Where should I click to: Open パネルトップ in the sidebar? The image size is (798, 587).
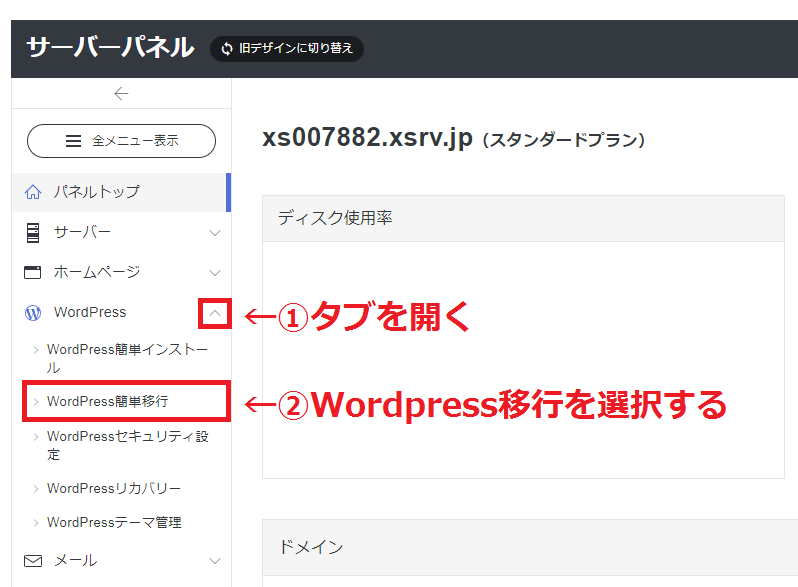point(121,192)
